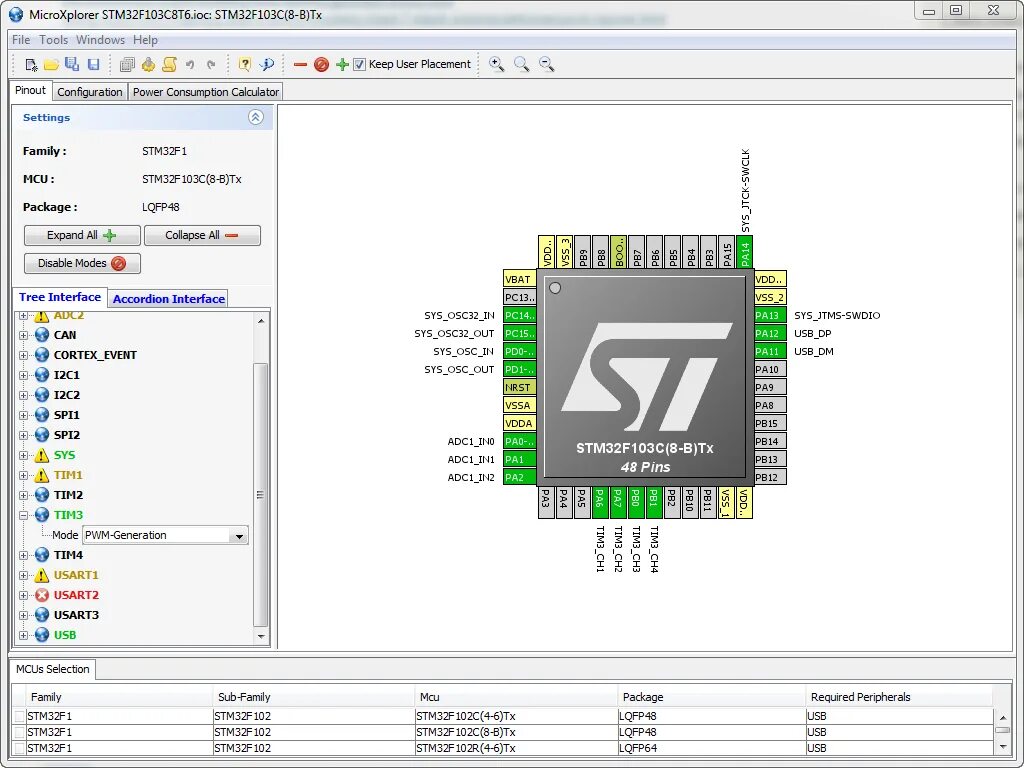Zoom in on the chip view

coord(496,64)
